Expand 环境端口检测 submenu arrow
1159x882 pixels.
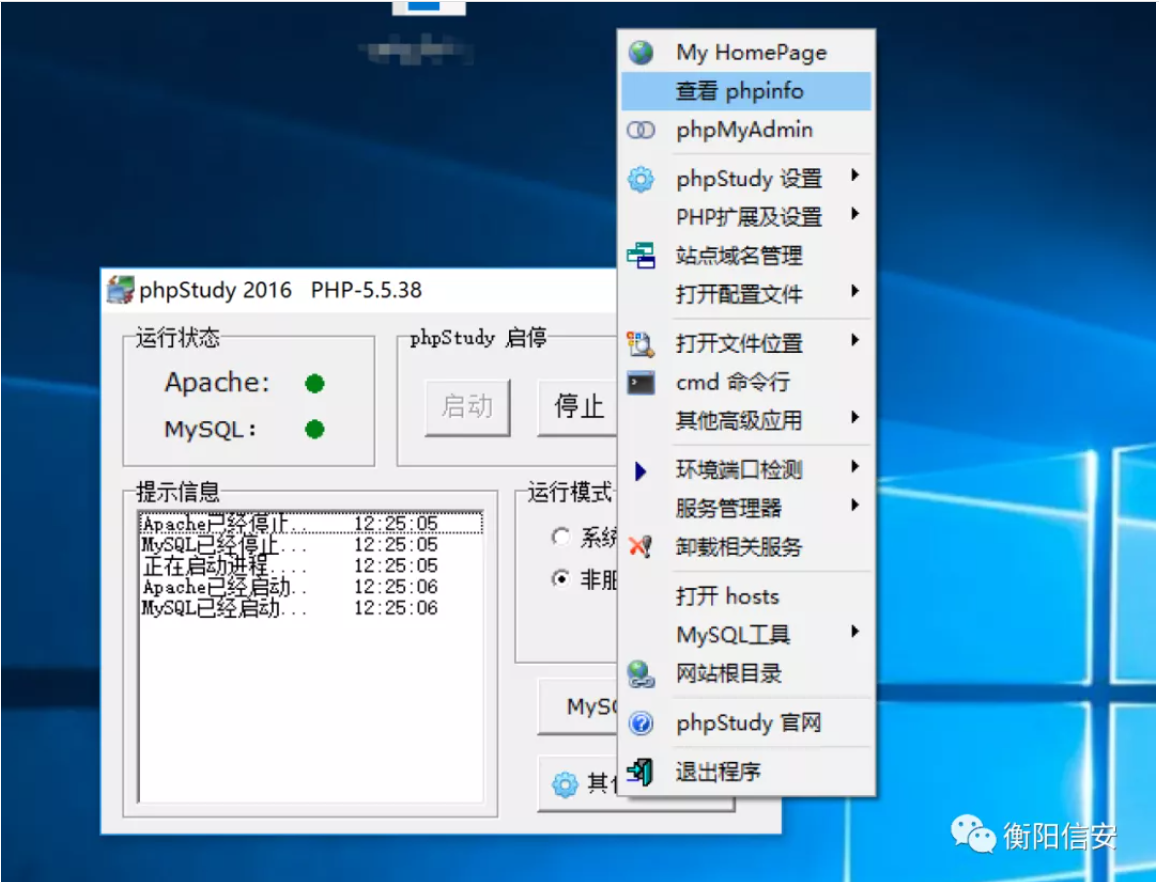(855, 467)
